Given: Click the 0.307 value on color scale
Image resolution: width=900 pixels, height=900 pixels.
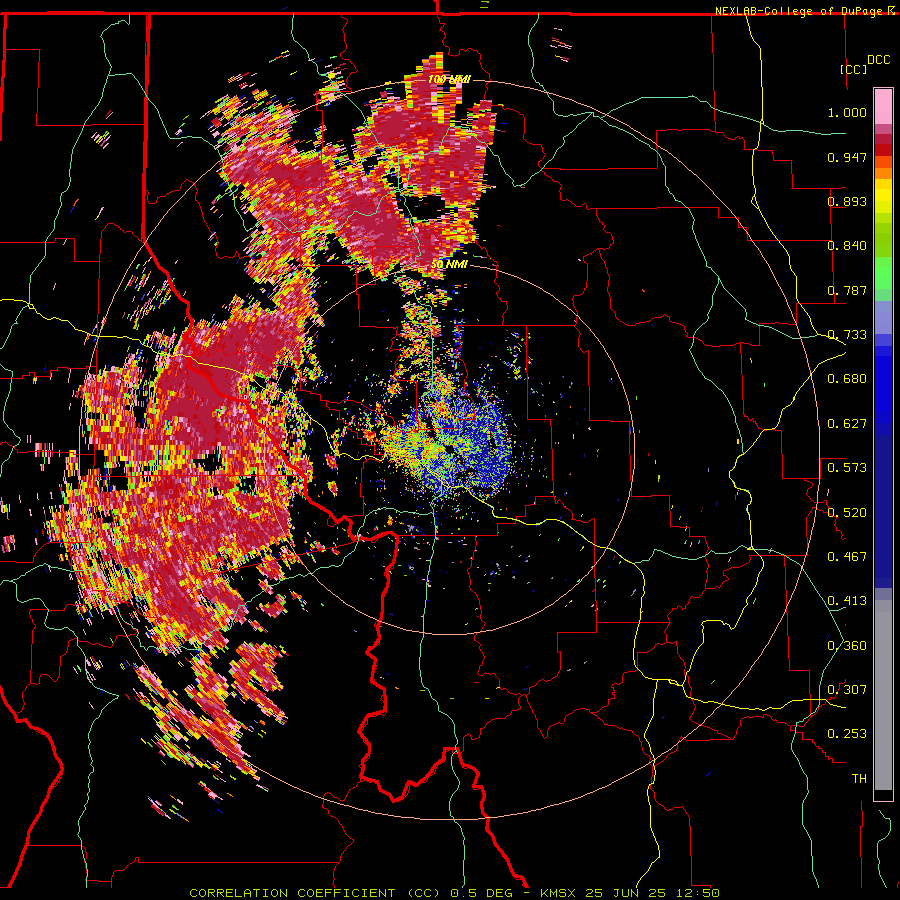Looking at the screenshot, I should click(847, 690).
